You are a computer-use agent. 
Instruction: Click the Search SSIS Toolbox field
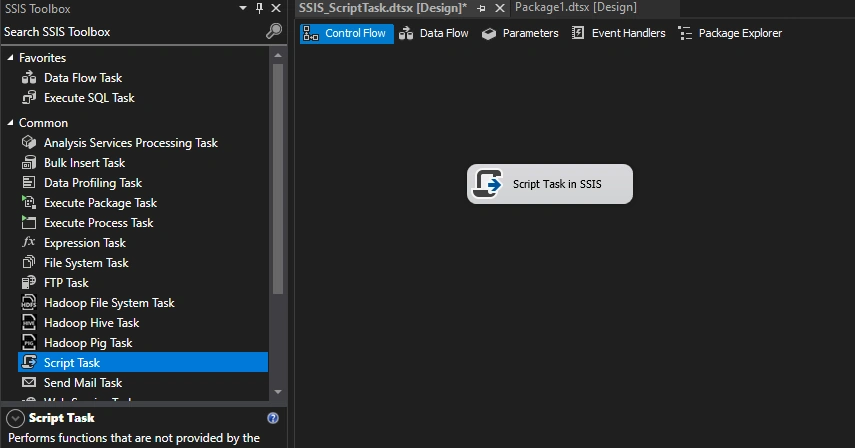(133, 32)
